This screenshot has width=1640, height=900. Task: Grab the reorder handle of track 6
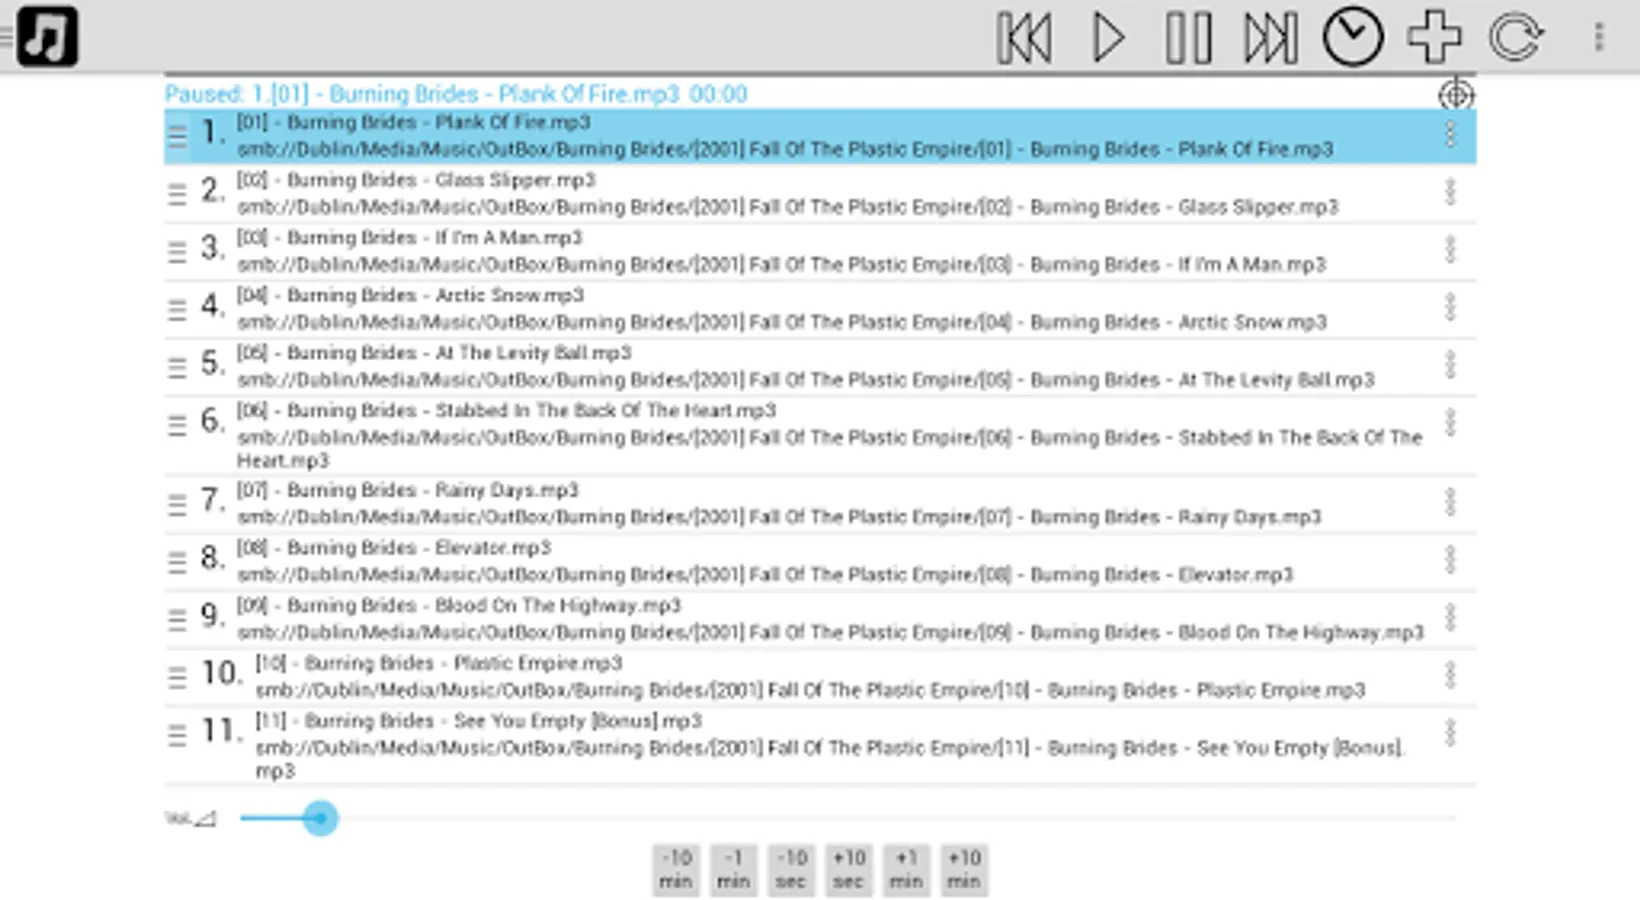(x=177, y=425)
